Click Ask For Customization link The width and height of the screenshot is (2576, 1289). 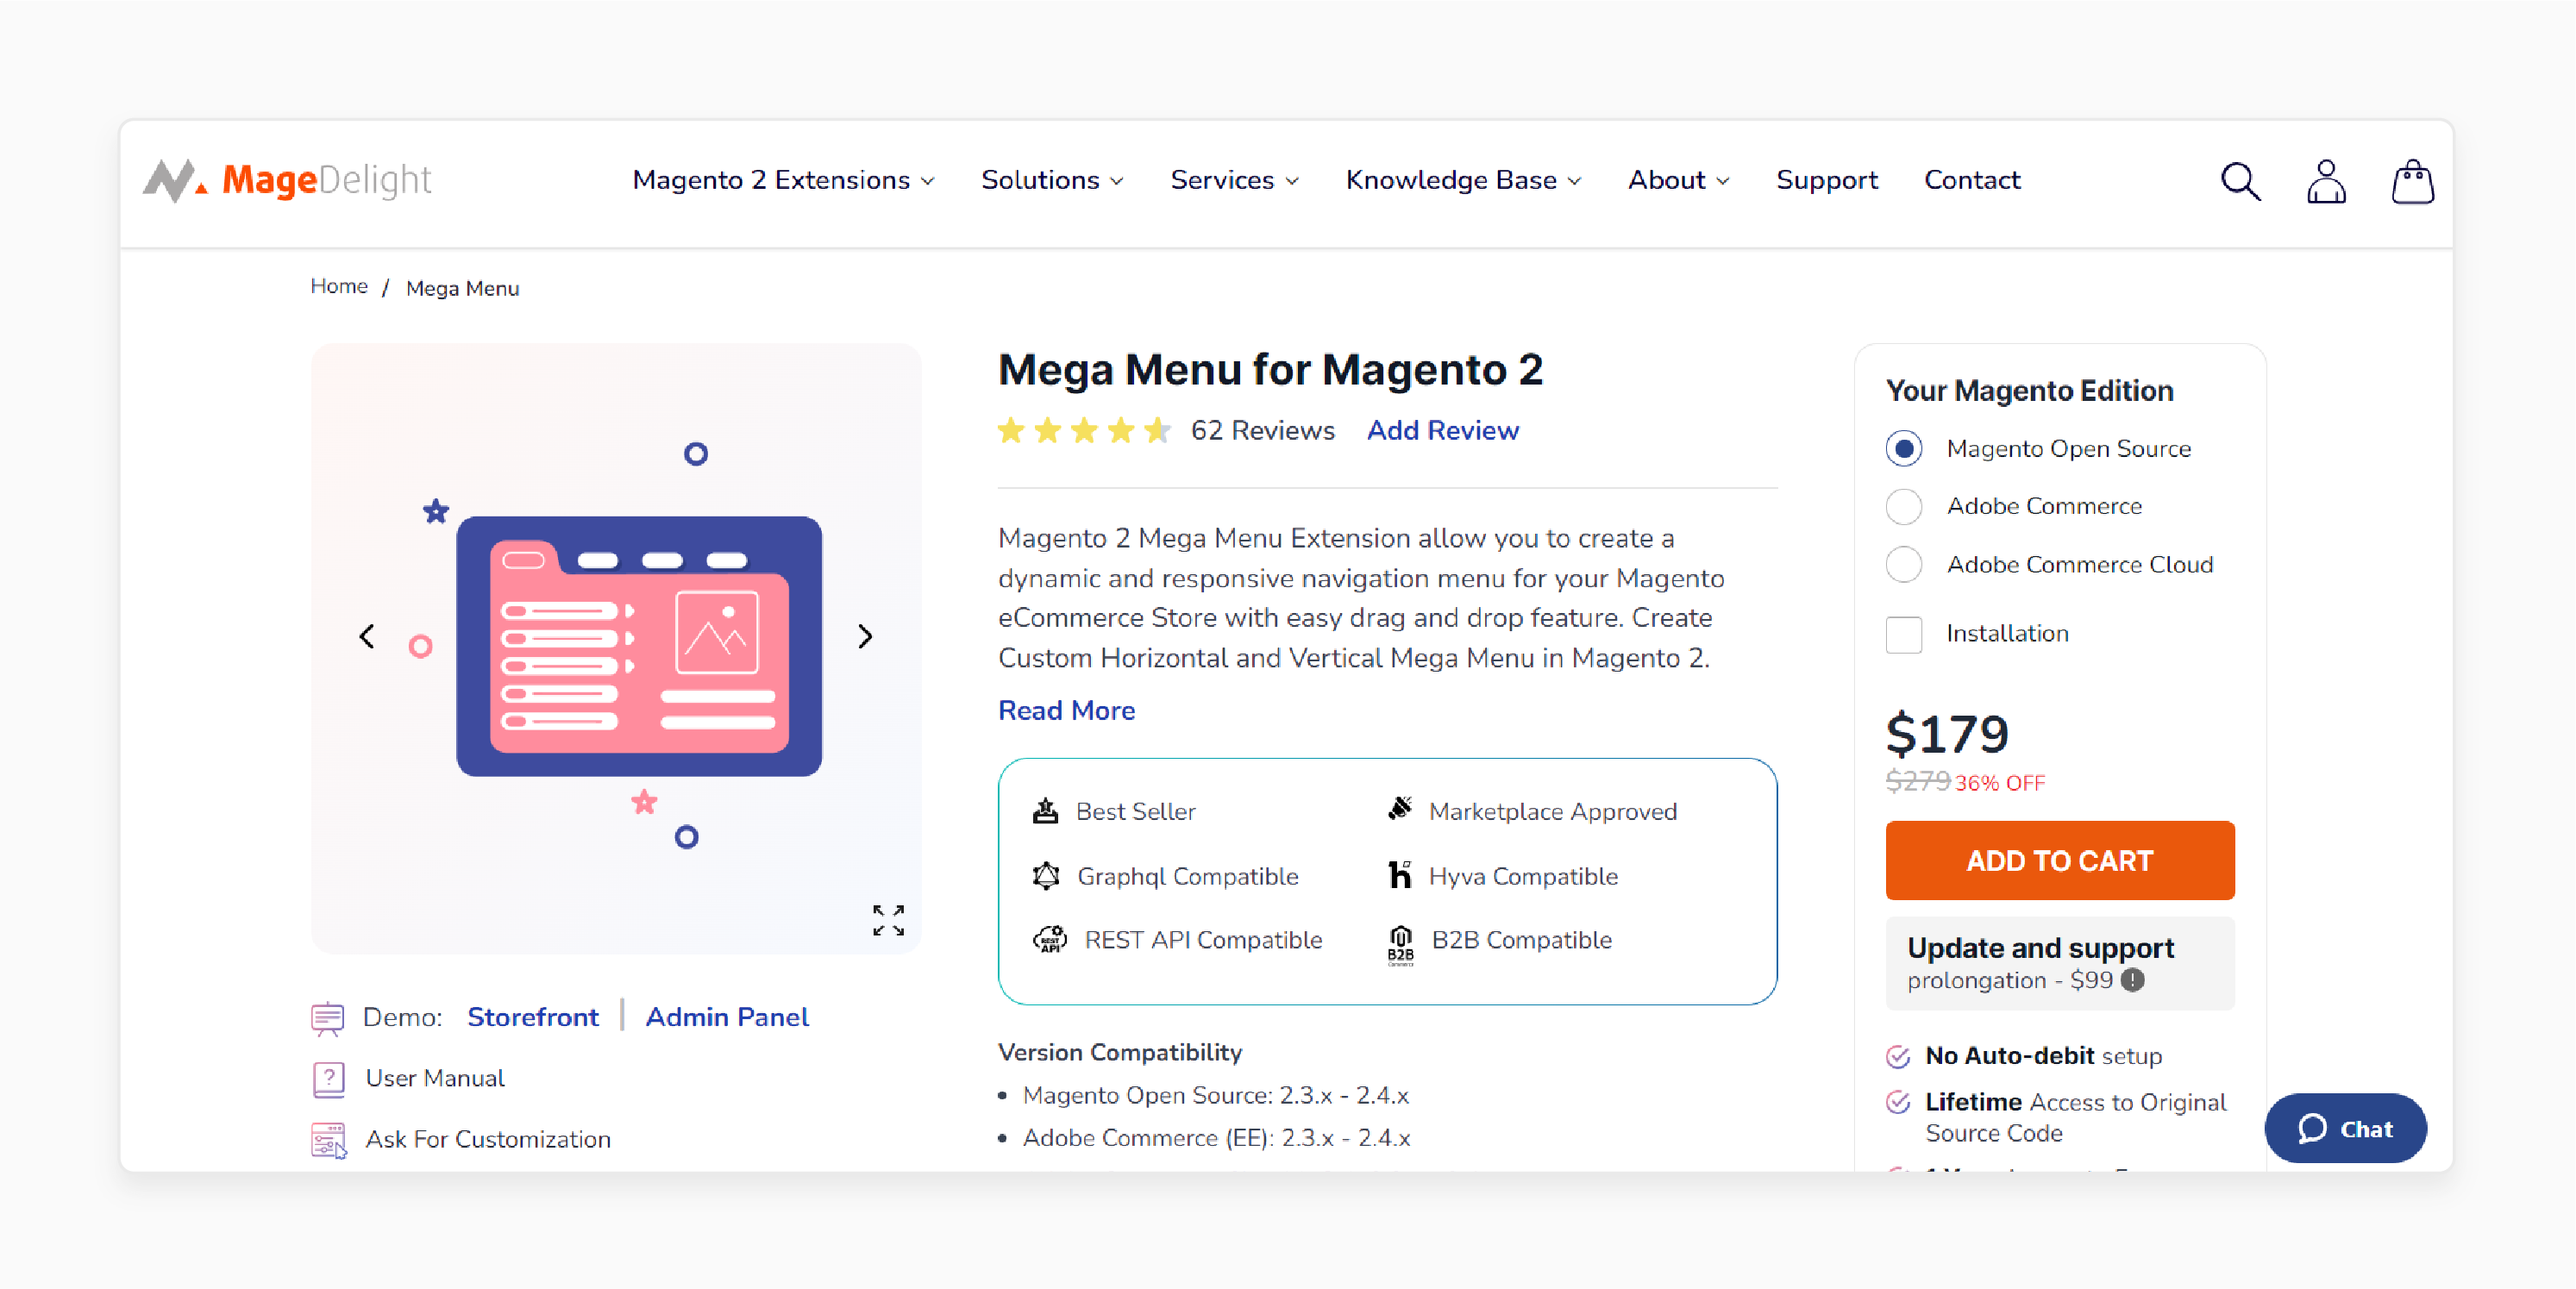tap(488, 1139)
